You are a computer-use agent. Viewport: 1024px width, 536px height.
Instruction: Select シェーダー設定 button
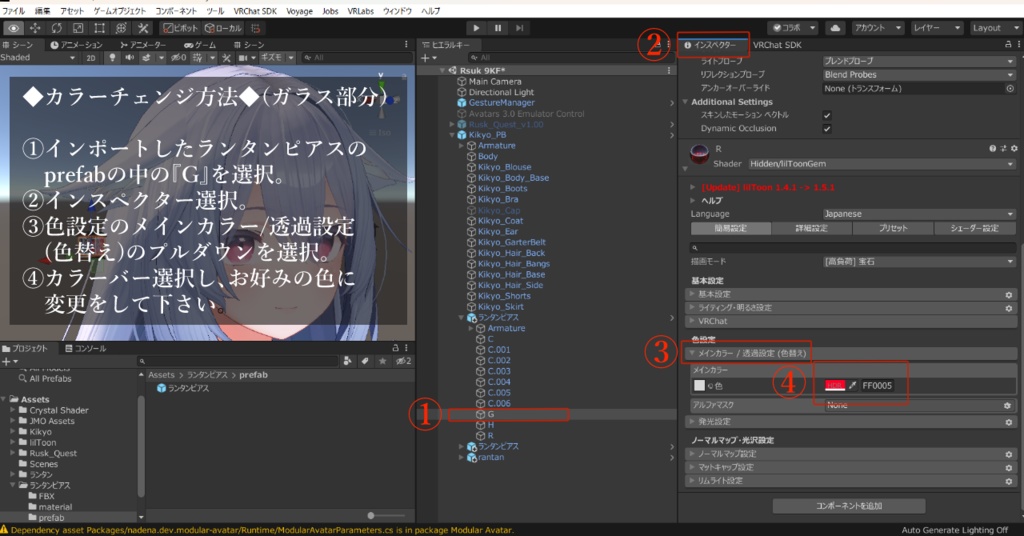(x=974, y=229)
